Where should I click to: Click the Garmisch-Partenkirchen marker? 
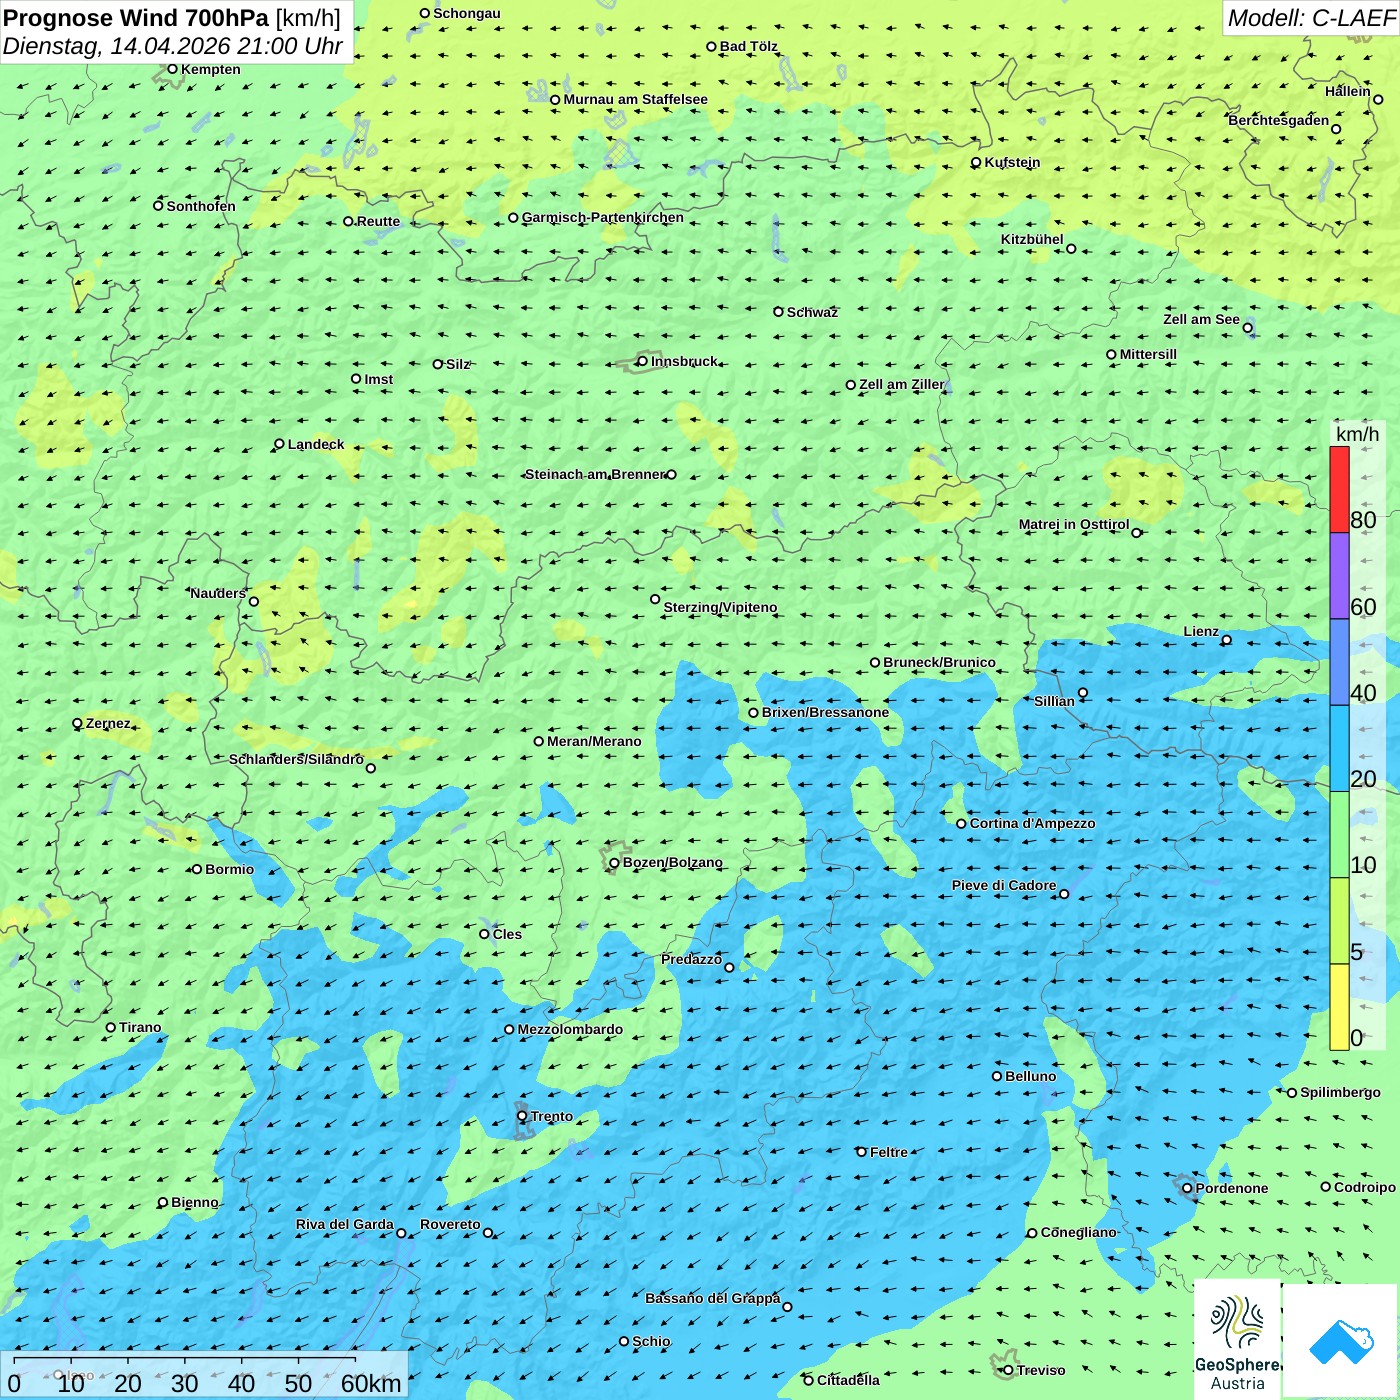(x=513, y=218)
